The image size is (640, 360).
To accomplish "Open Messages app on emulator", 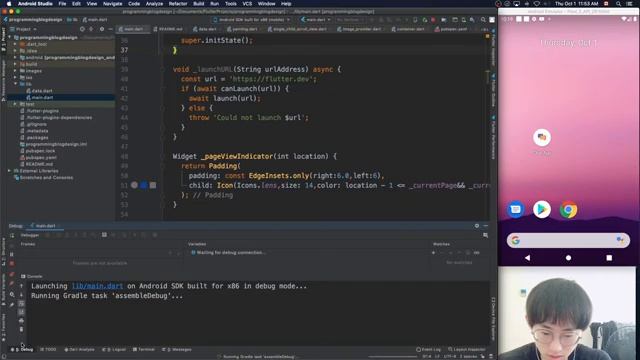I will coord(516,209).
